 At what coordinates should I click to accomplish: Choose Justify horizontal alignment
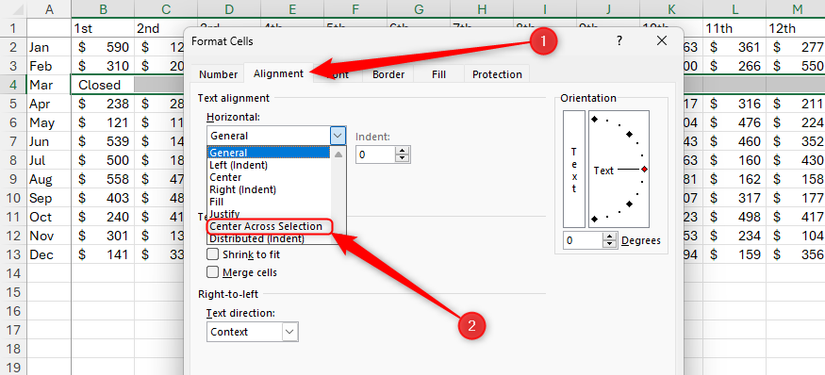tap(269, 214)
